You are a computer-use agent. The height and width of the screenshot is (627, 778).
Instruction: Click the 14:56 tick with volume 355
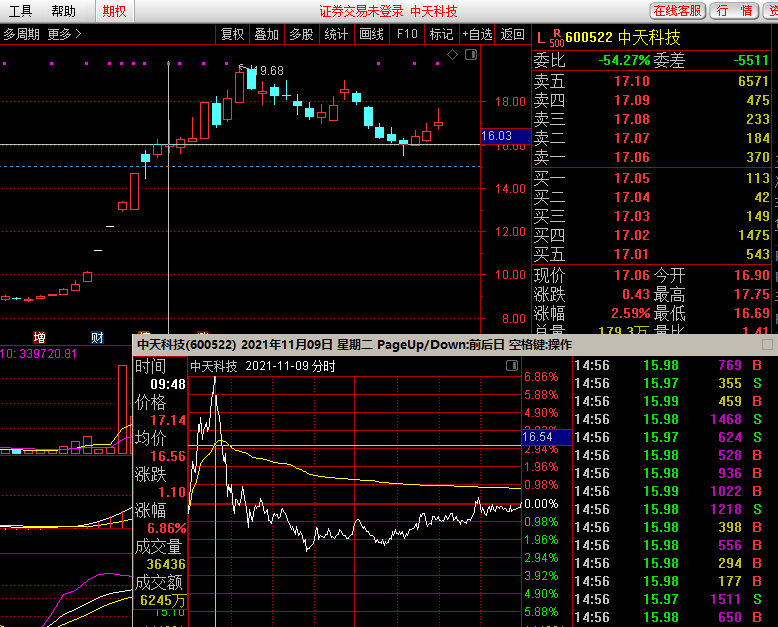668,383
